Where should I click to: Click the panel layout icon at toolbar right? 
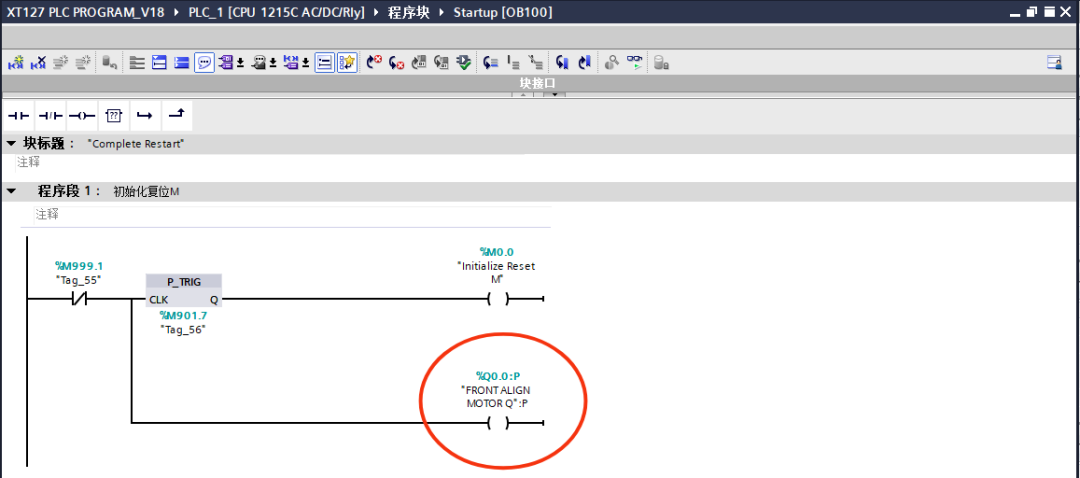point(1054,63)
